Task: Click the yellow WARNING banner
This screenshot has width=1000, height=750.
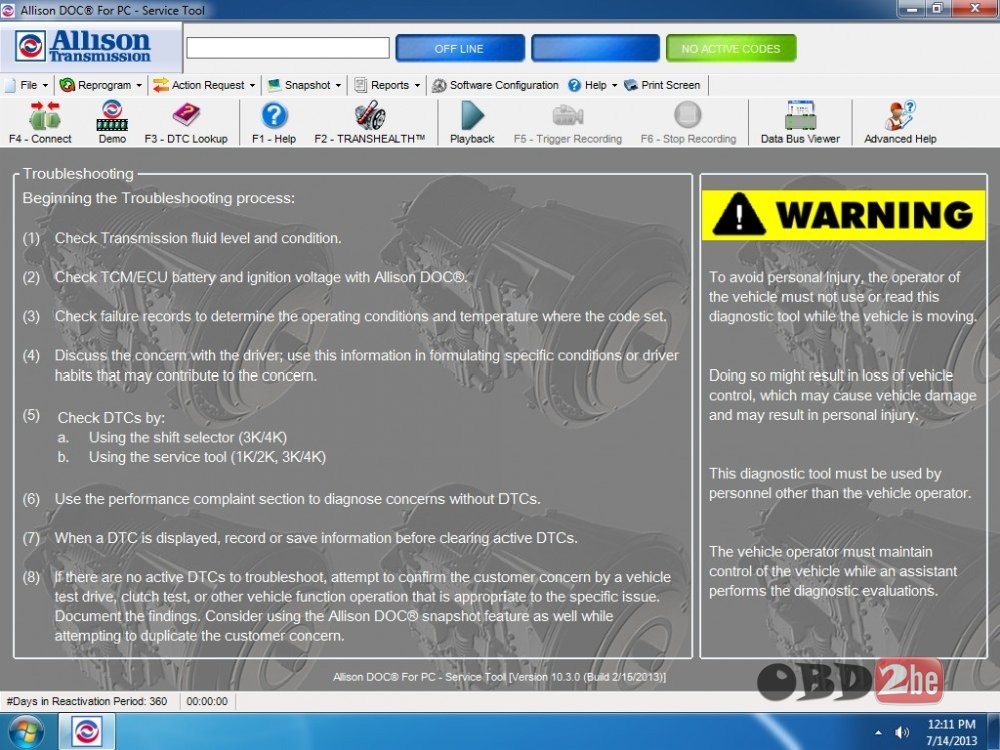Action: click(x=843, y=215)
